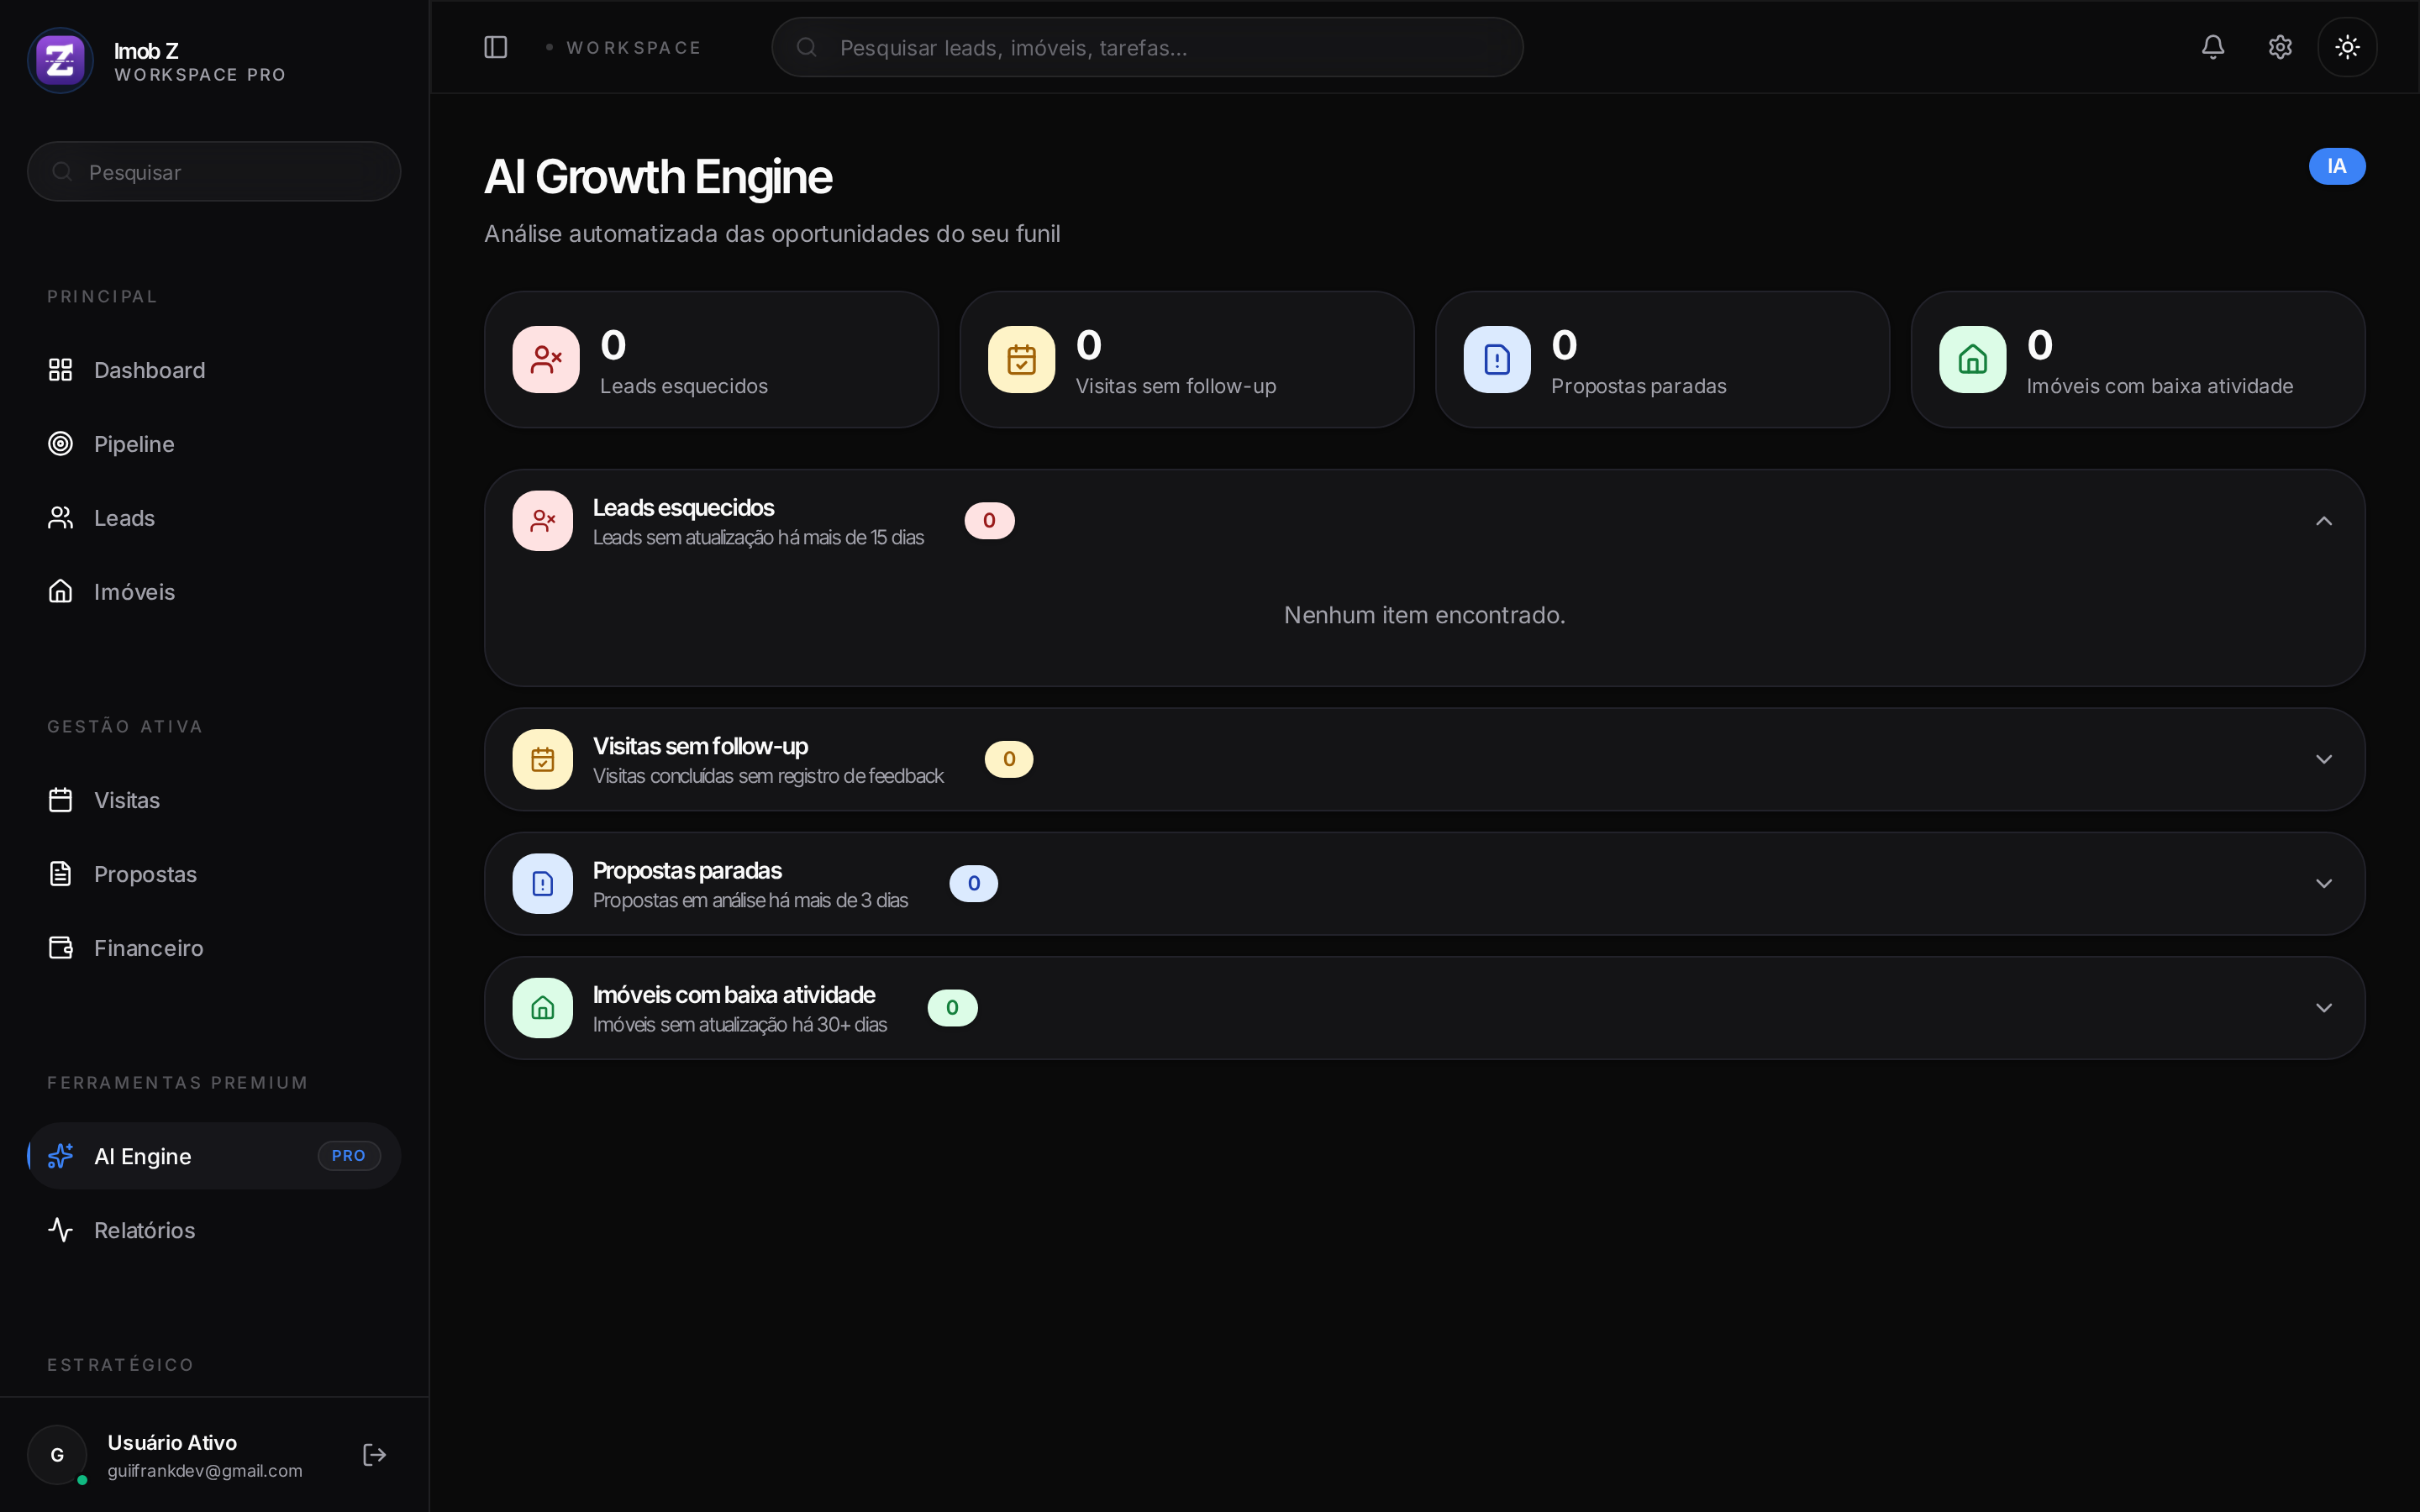Click icon in Leads esquecidos accordion header
Viewport: 2420px width, 1512px height.
click(543, 521)
